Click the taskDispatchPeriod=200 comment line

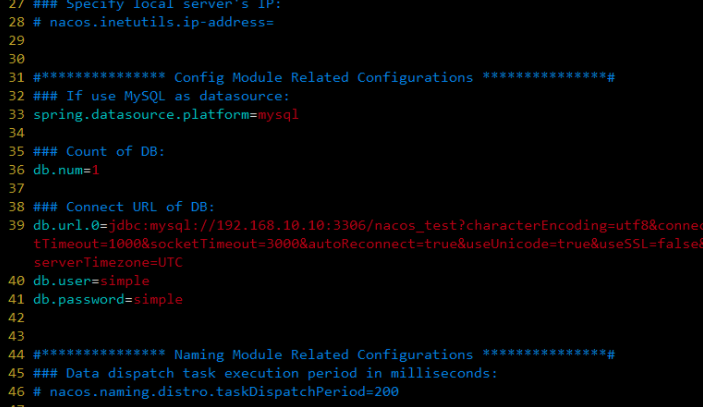click(x=216, y=392)
